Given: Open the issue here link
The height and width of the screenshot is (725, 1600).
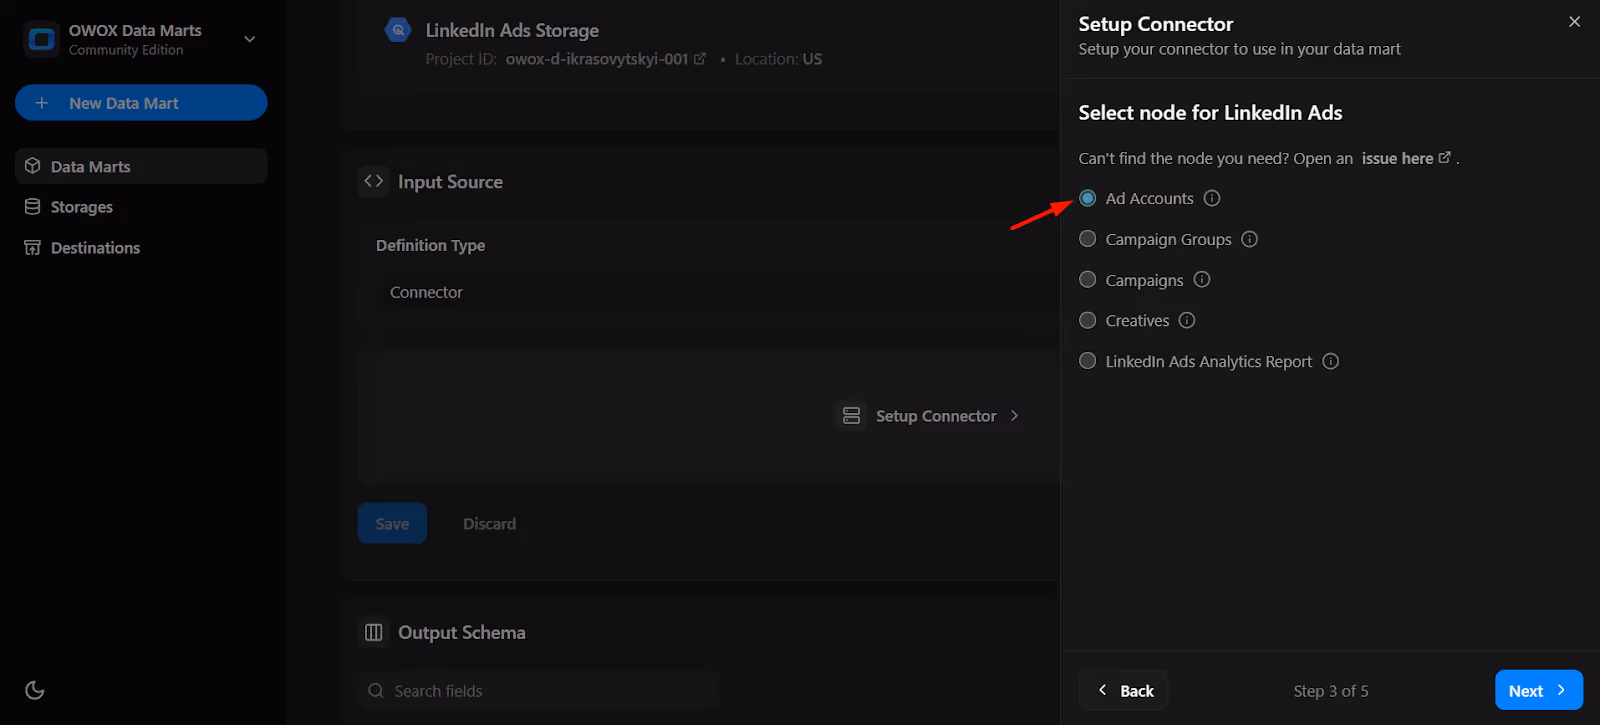Looking at the screenshot, I should tap(1405, 158).
